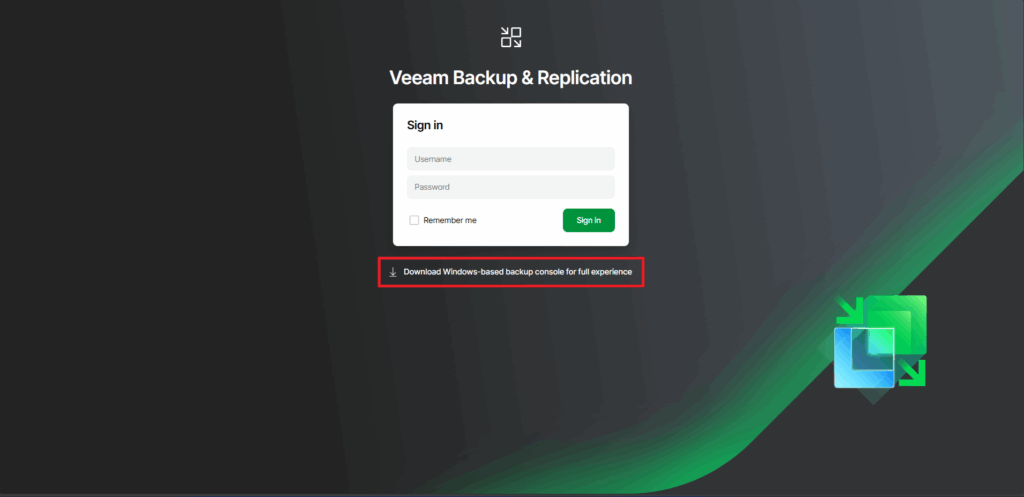Click the download arrow icon below the form

(x=393, y=272)
